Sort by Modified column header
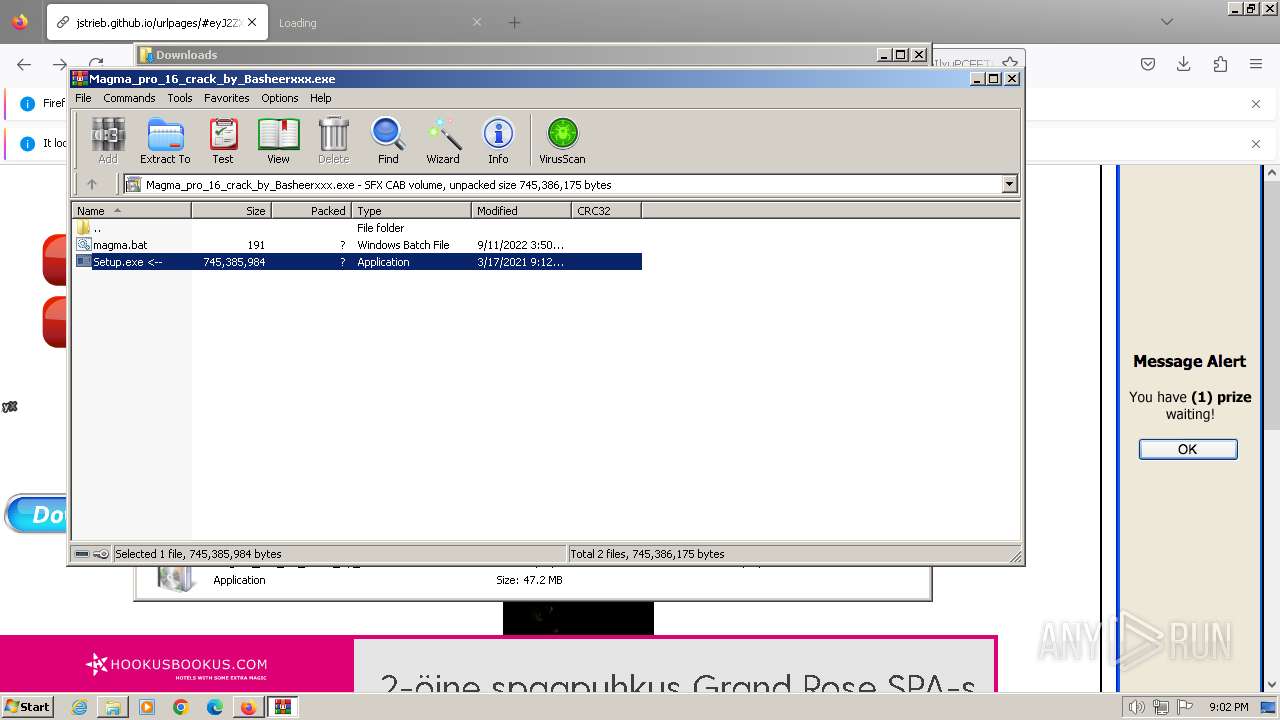 521,211
